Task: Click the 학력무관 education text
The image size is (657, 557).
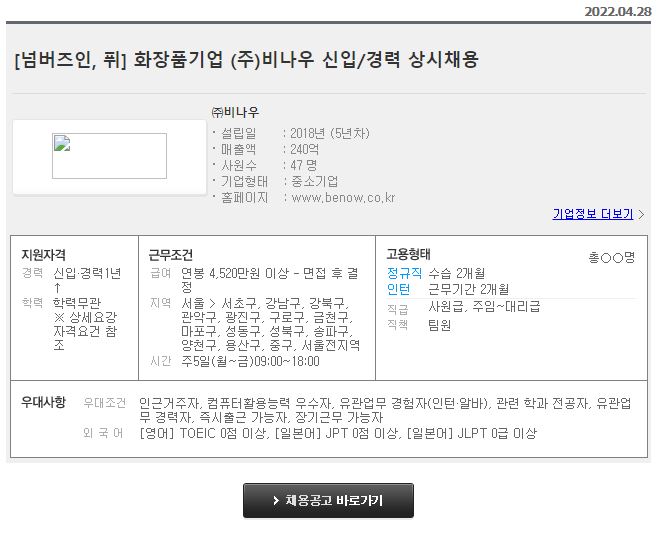Action: [x=77, y=303]
